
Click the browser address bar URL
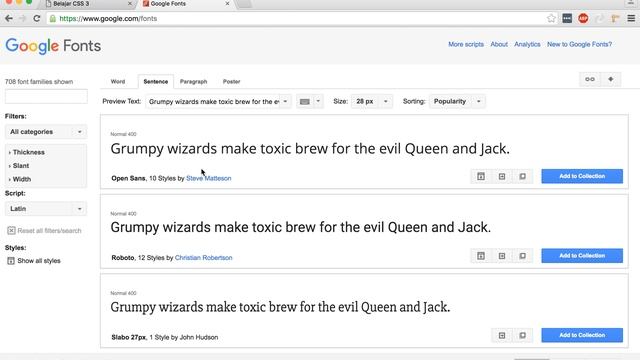pos(108,18)
